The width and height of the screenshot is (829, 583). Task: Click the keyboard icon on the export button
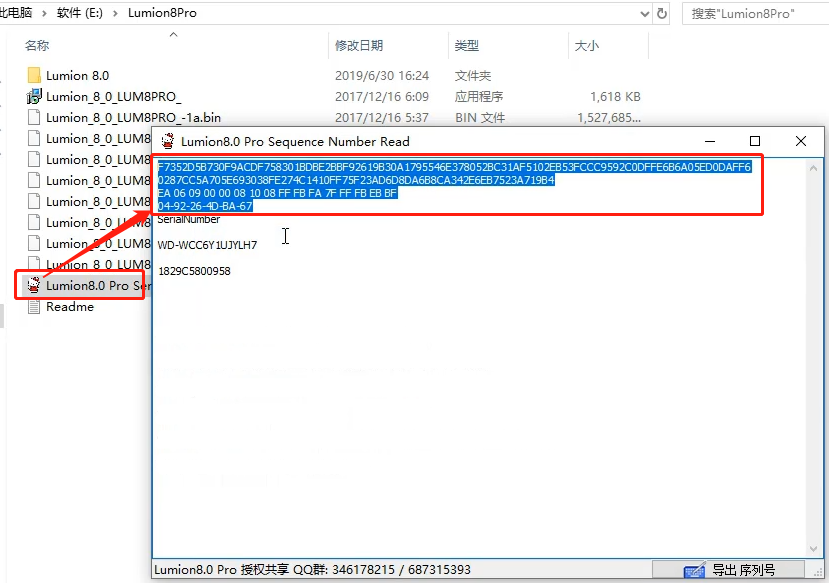694,570
